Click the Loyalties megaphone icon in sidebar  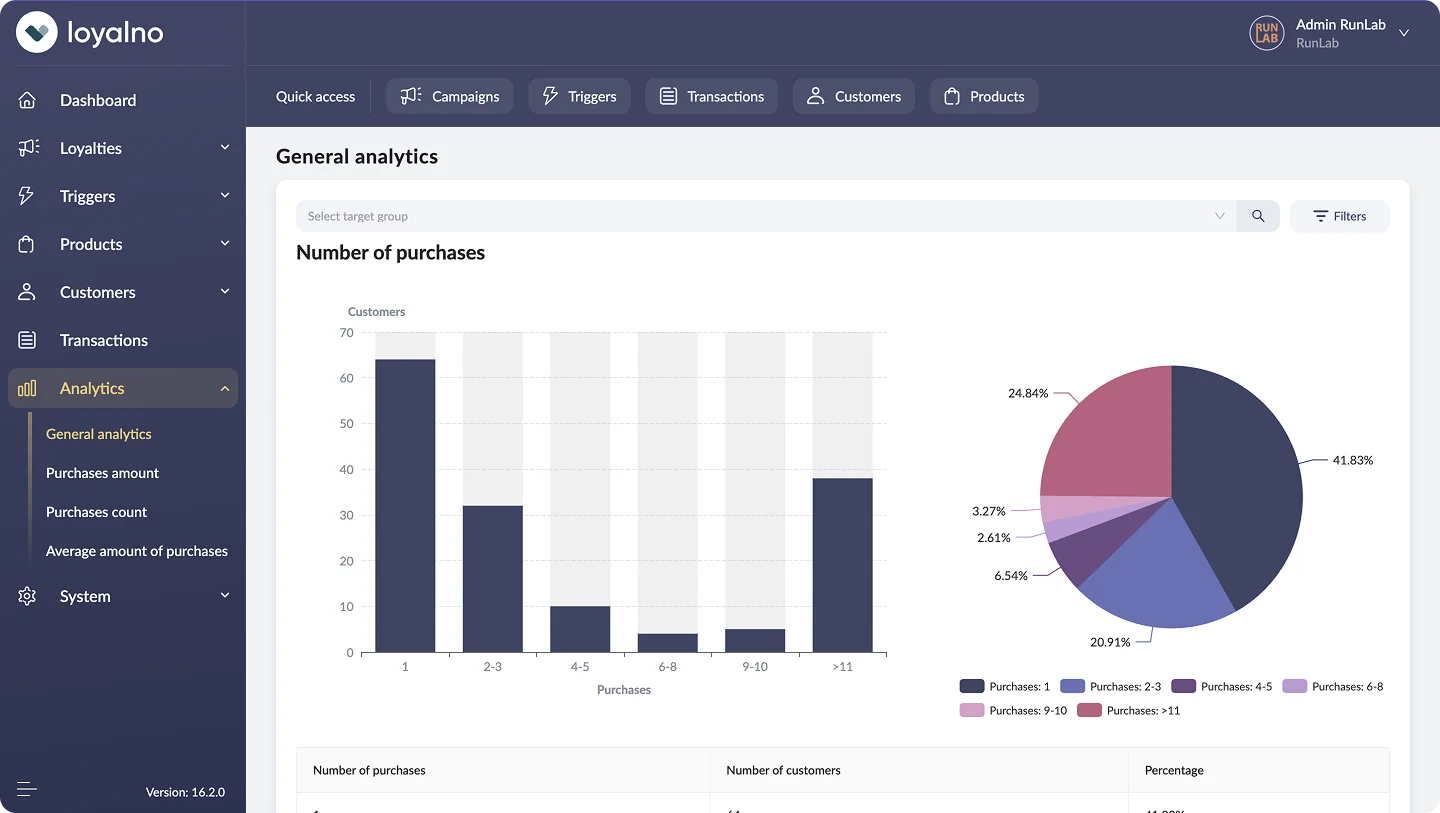coord(28,148)
